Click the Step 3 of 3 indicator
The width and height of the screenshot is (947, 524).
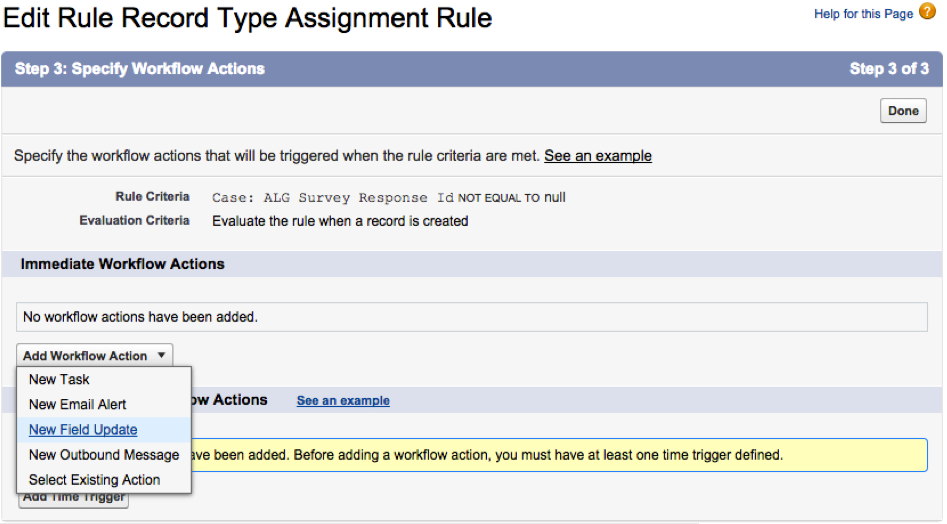[889, 69]
